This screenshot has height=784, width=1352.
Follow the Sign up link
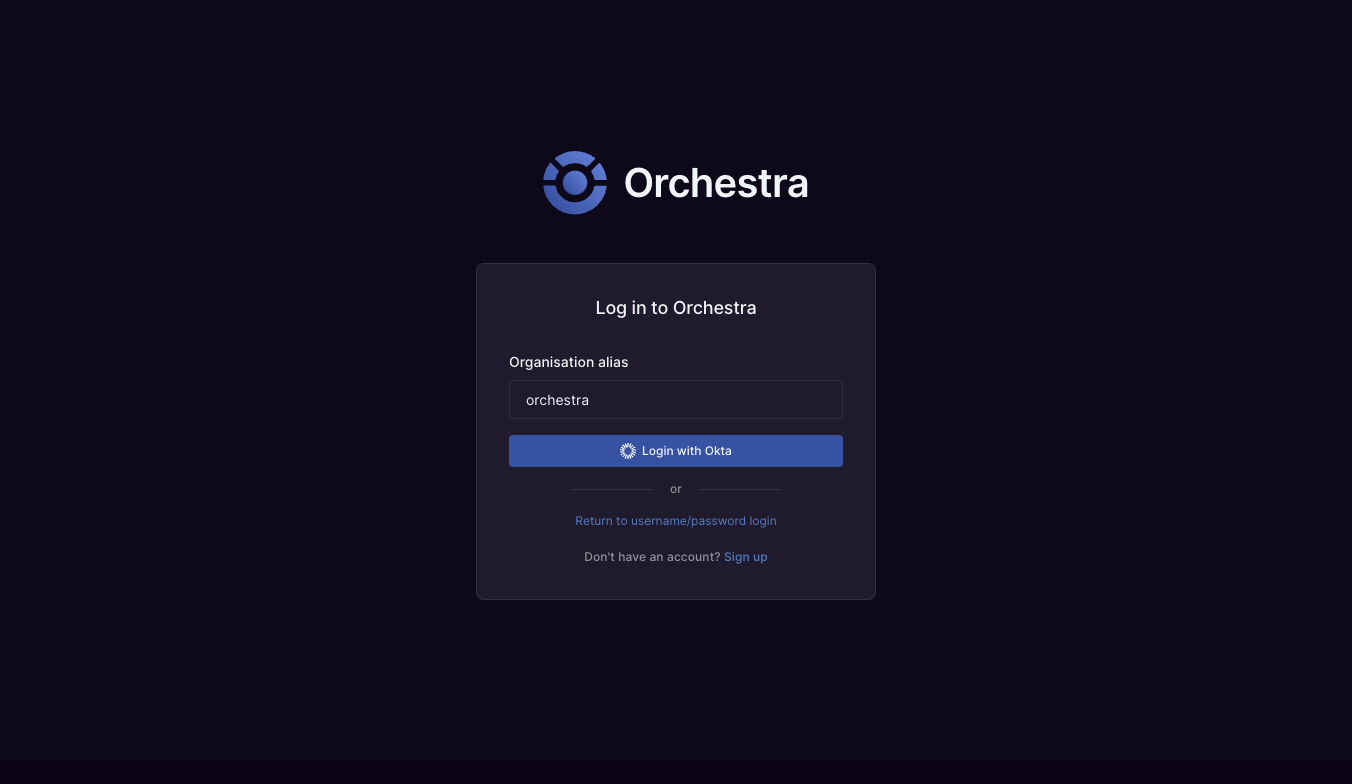click(x=745, y=556)
